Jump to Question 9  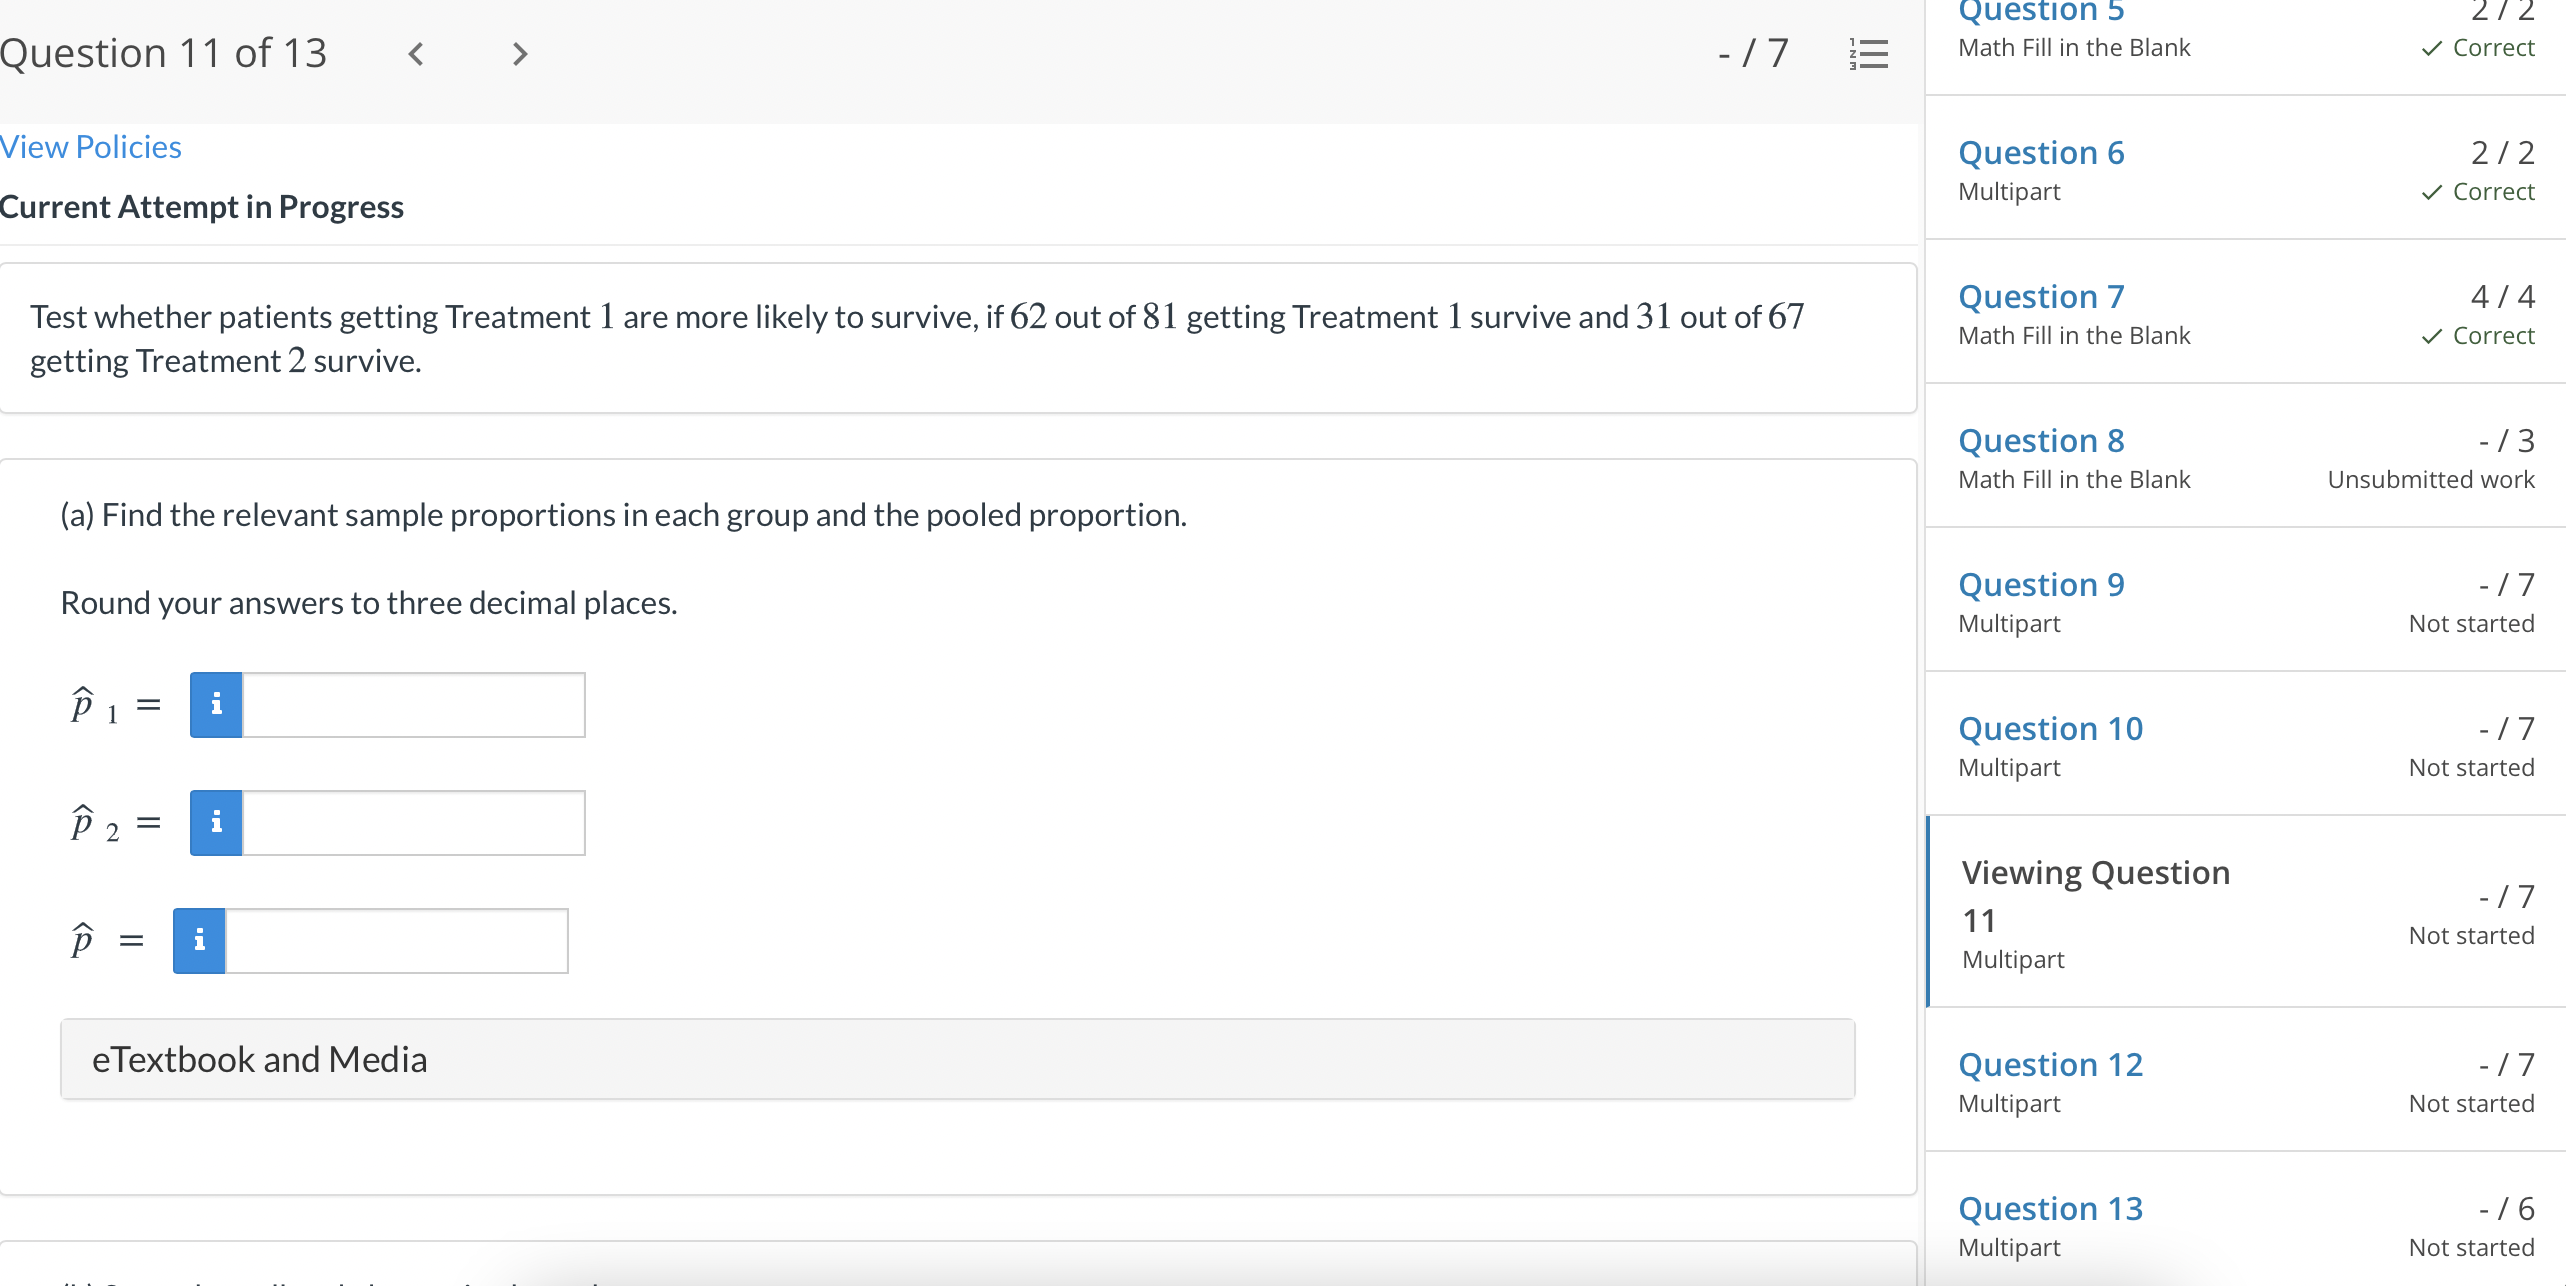[2040, 584]
